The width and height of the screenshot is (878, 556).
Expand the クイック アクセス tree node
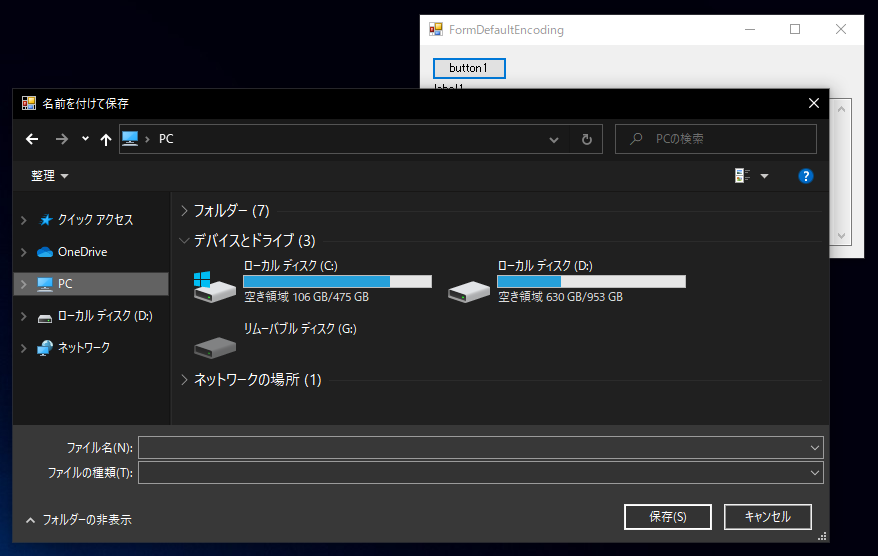coord(24,220)
